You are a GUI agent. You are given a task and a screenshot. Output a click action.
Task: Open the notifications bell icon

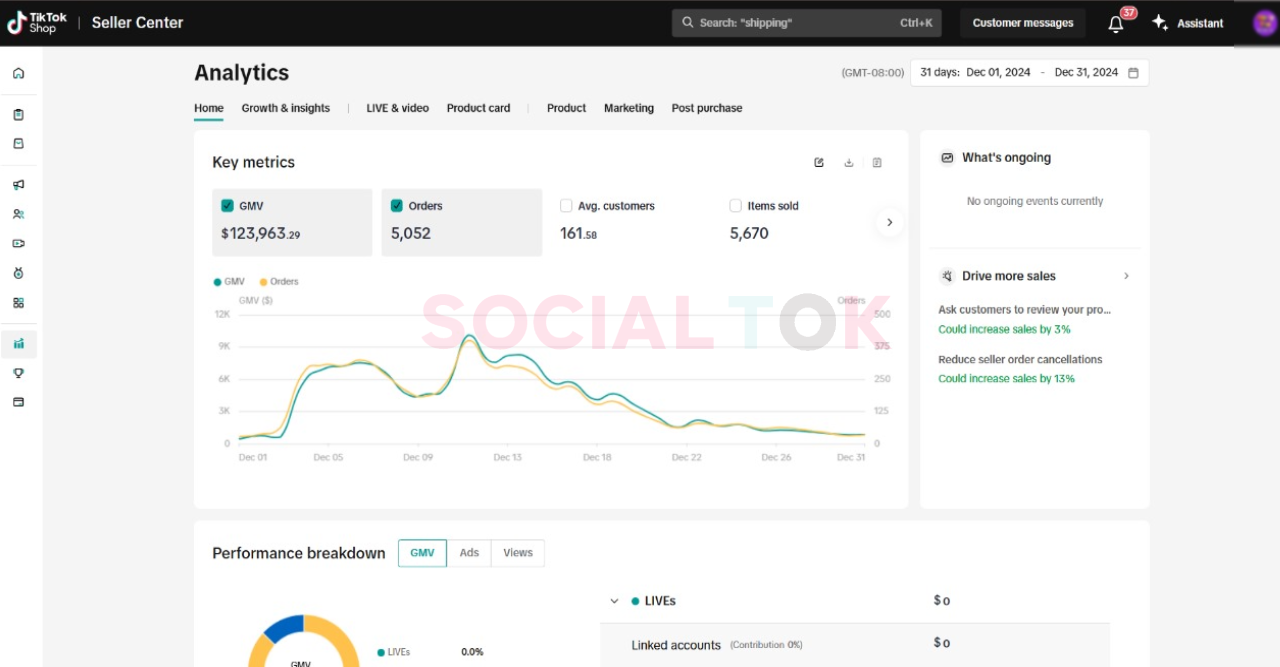click(1116, 24)
